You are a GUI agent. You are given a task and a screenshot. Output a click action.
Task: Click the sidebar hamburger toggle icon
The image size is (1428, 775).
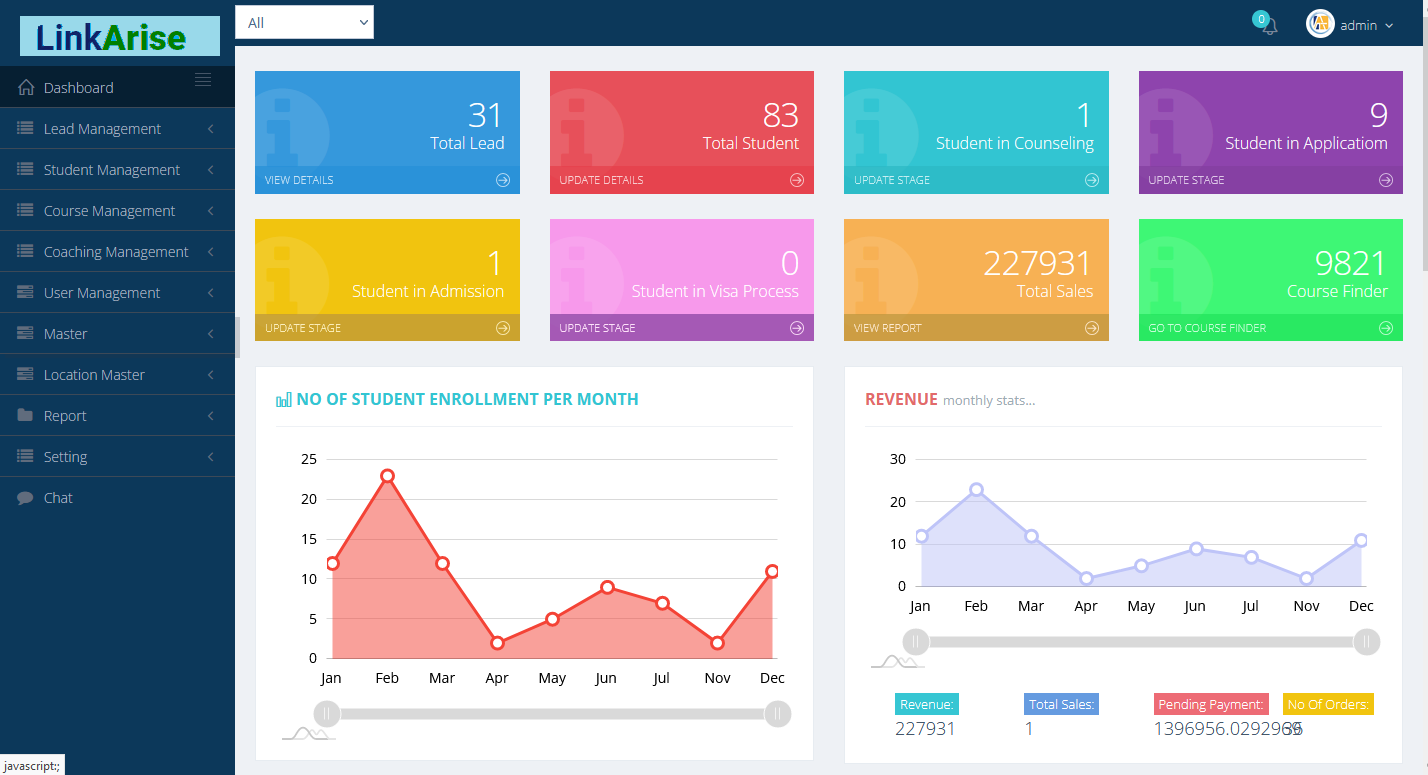pos(203,80)
